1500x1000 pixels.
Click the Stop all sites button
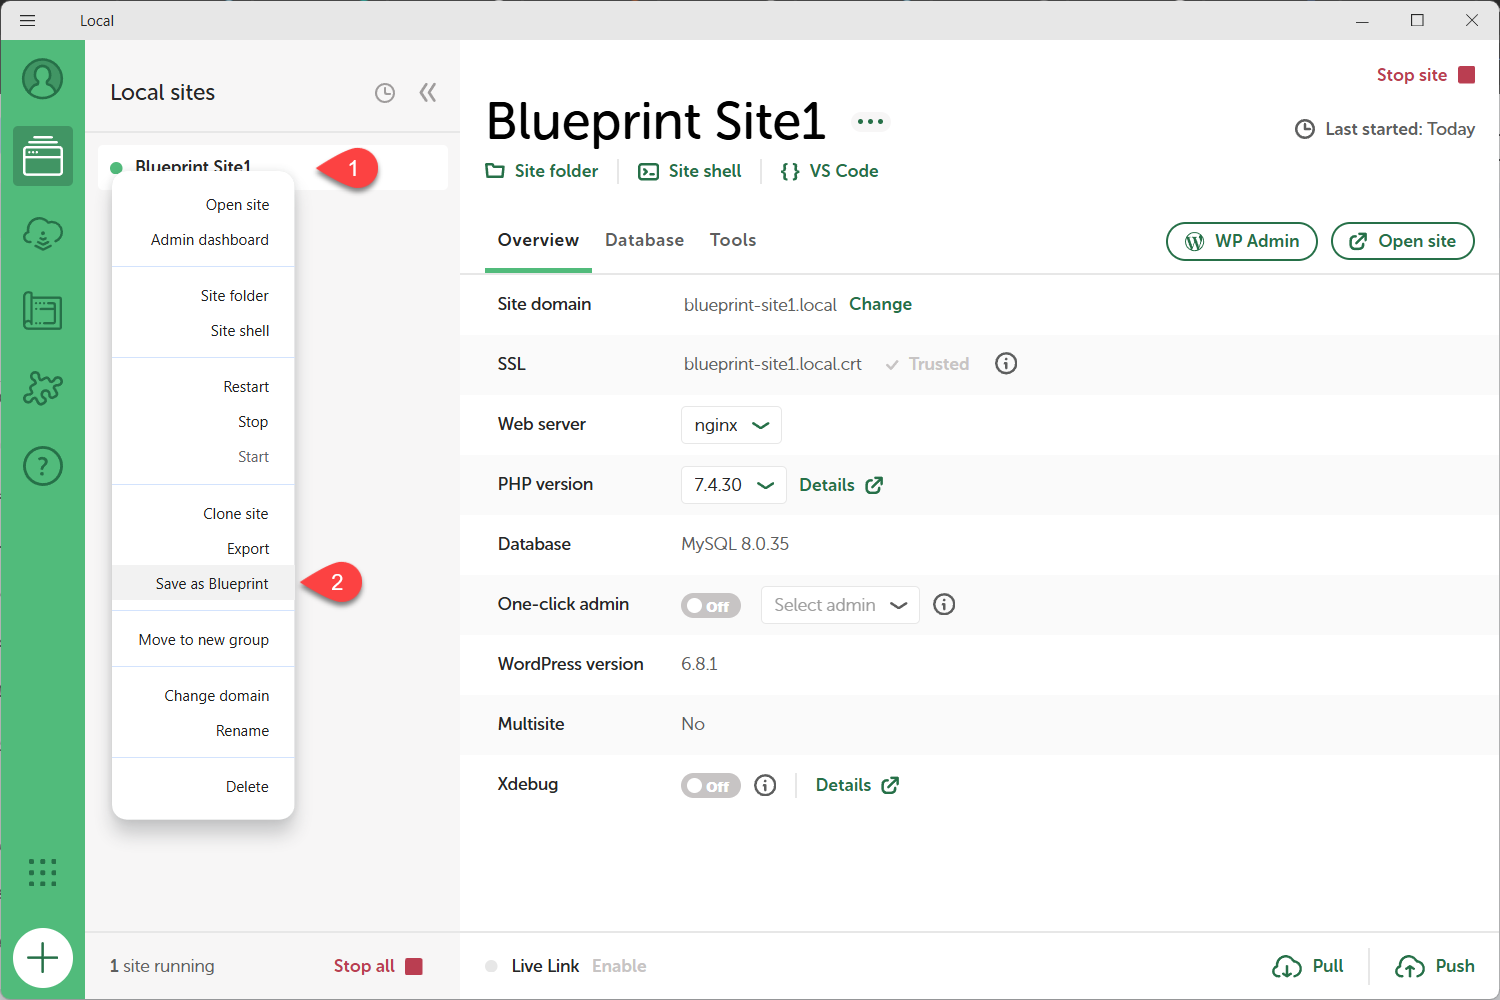[378, 966]
